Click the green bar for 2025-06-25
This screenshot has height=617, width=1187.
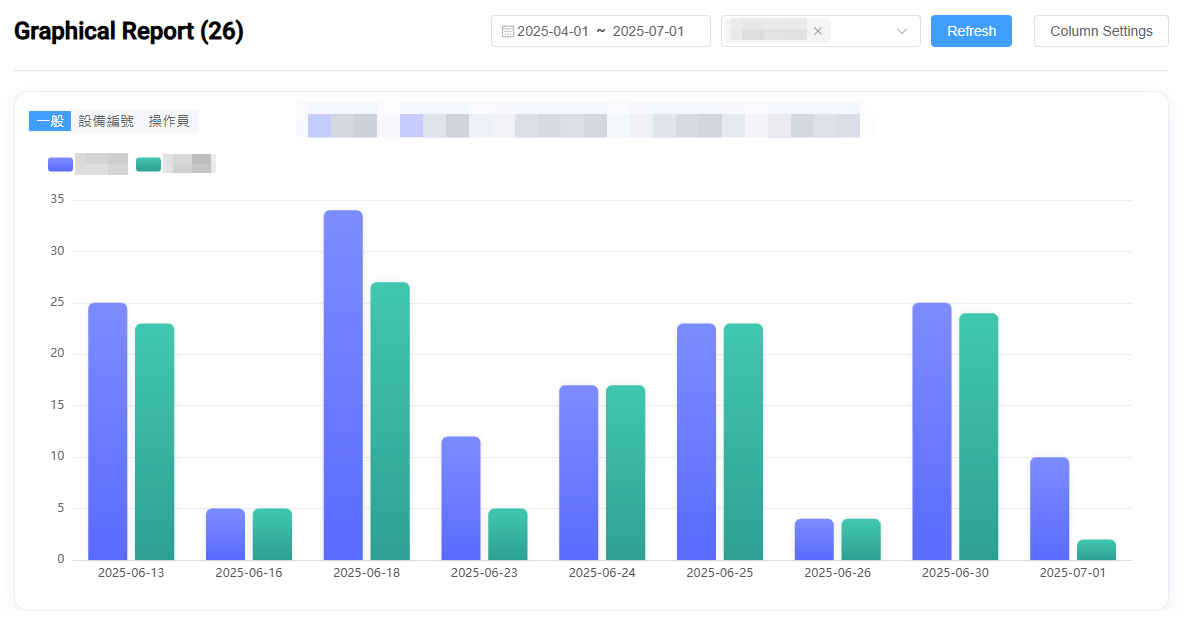click(743, 441)
